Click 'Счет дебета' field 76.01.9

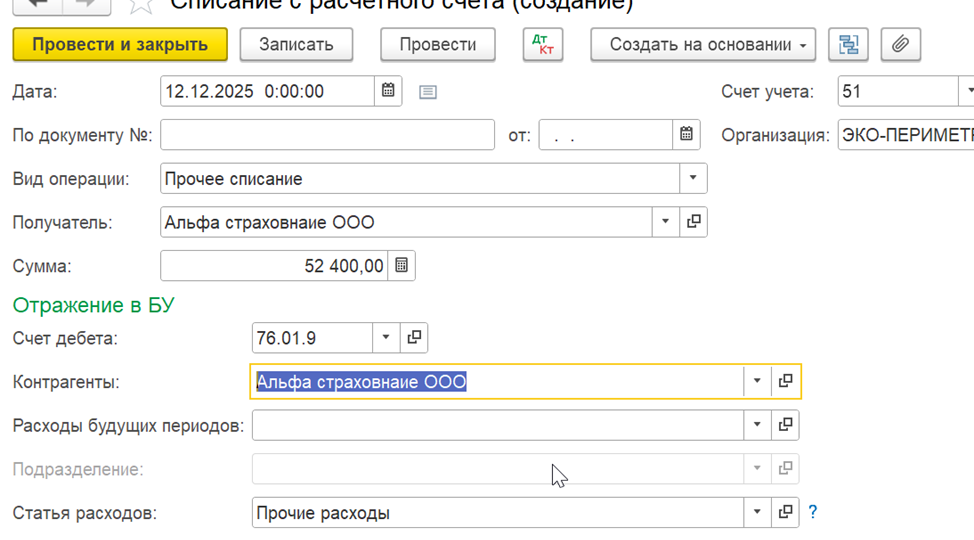tap(312, 337)
